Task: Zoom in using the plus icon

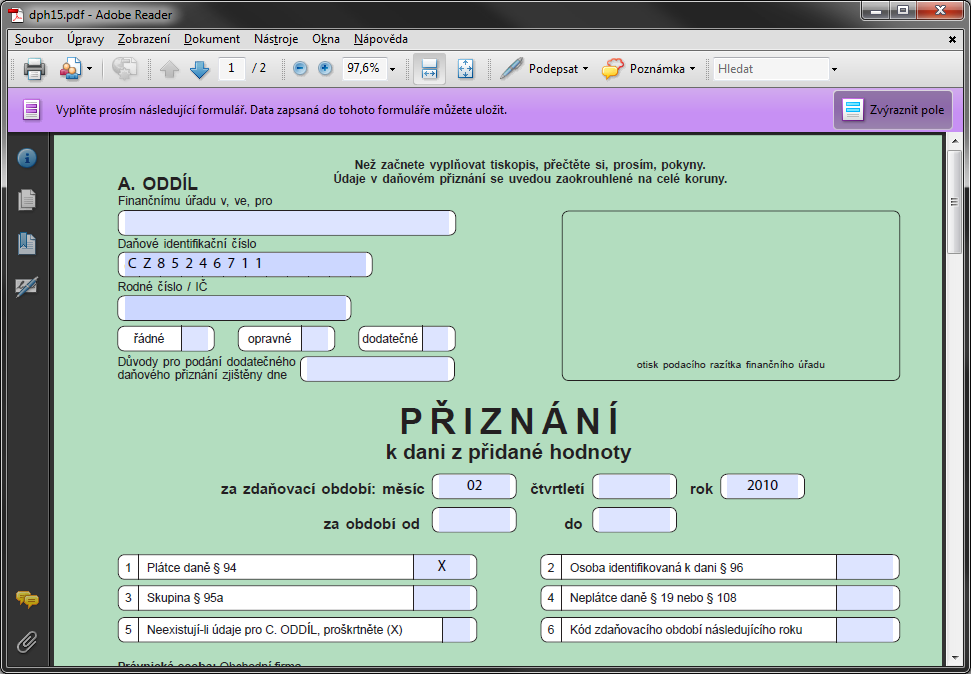Action: (325, 69)
